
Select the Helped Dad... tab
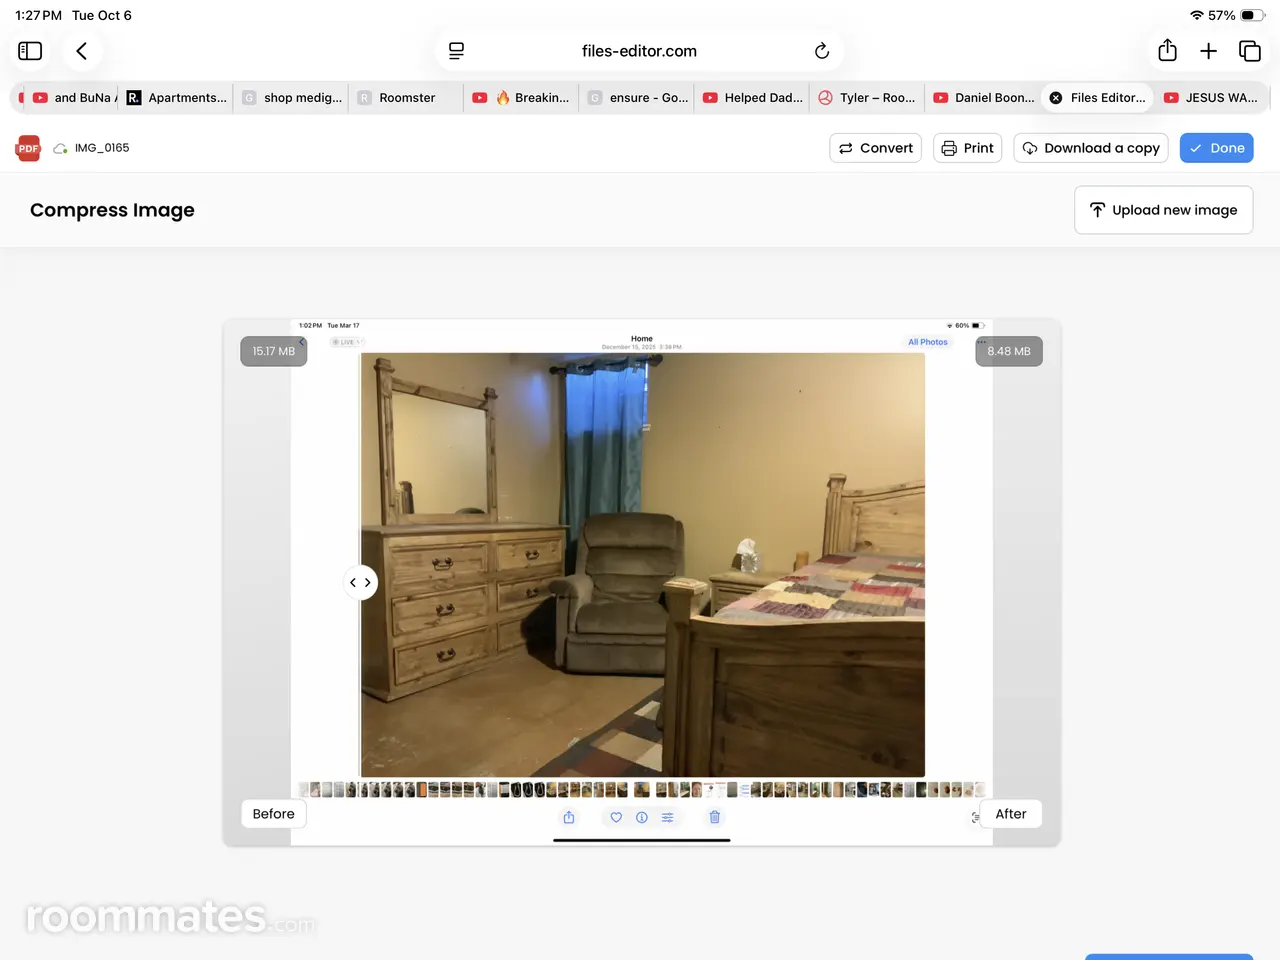tap(752, 98)
